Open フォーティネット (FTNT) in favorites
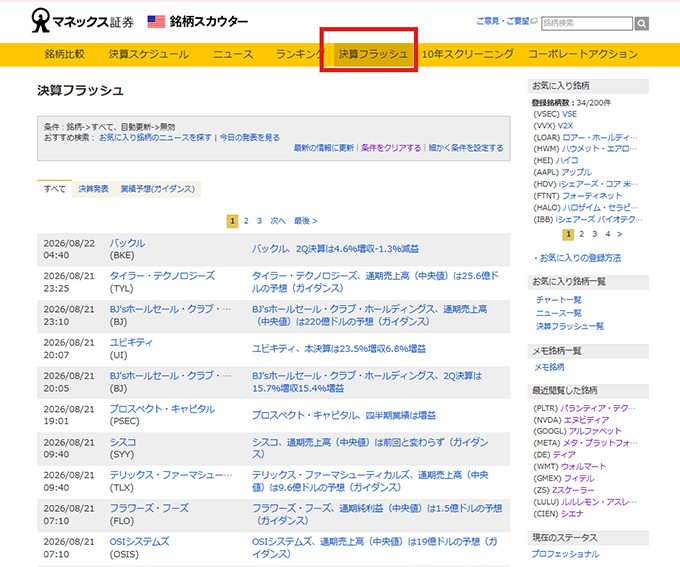This screenshot has width=680, height=567. click(592, 196)
